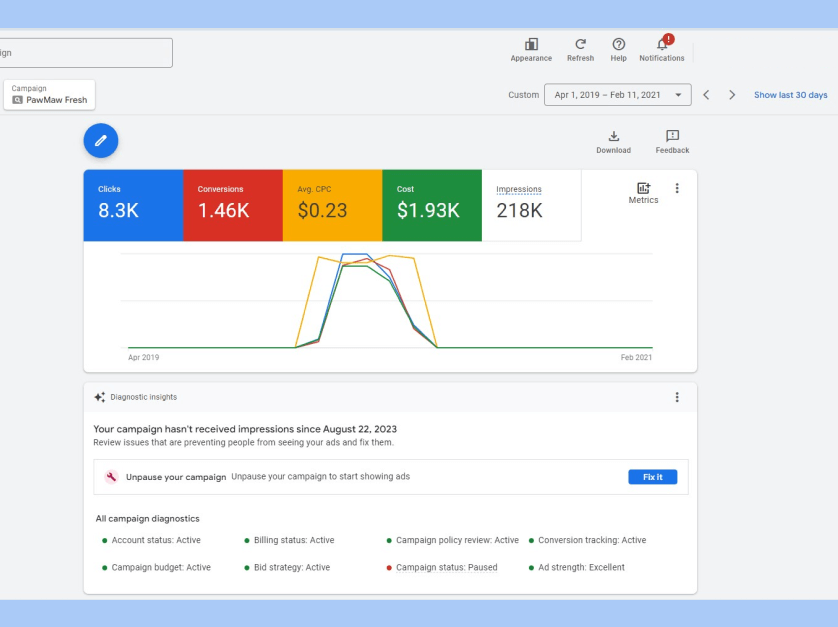This screenshot has height=627, width=838.
Task: Click the Fix it button
Action: coord(653,477)
